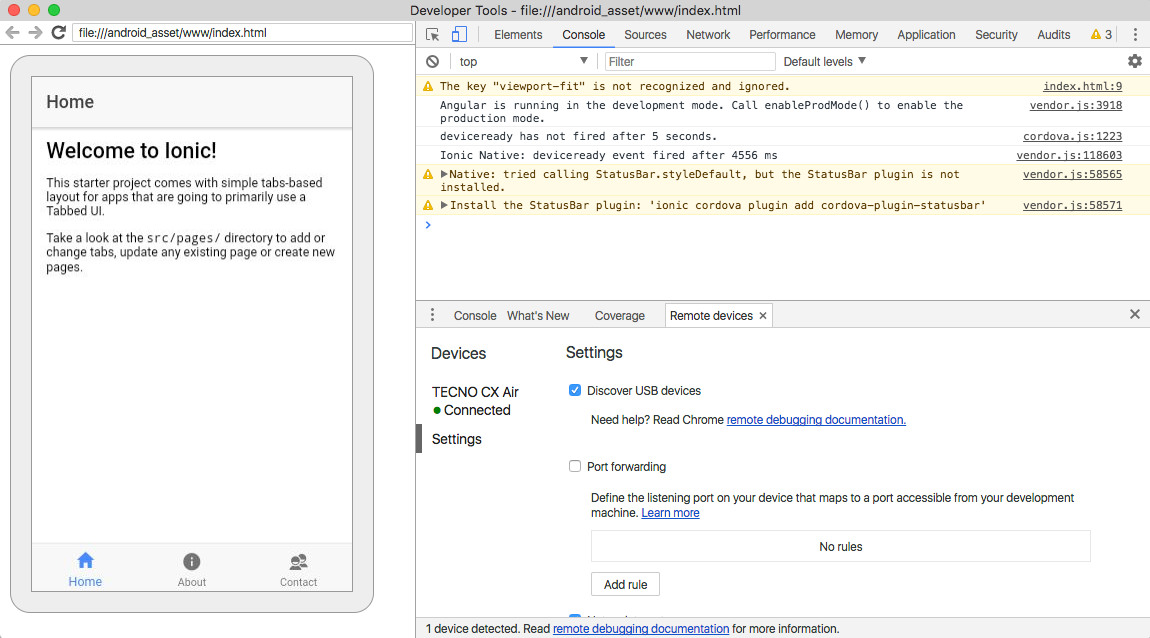Open the Coverage drawer tab
Screen dimensions: 1150x638
point(619,315)
